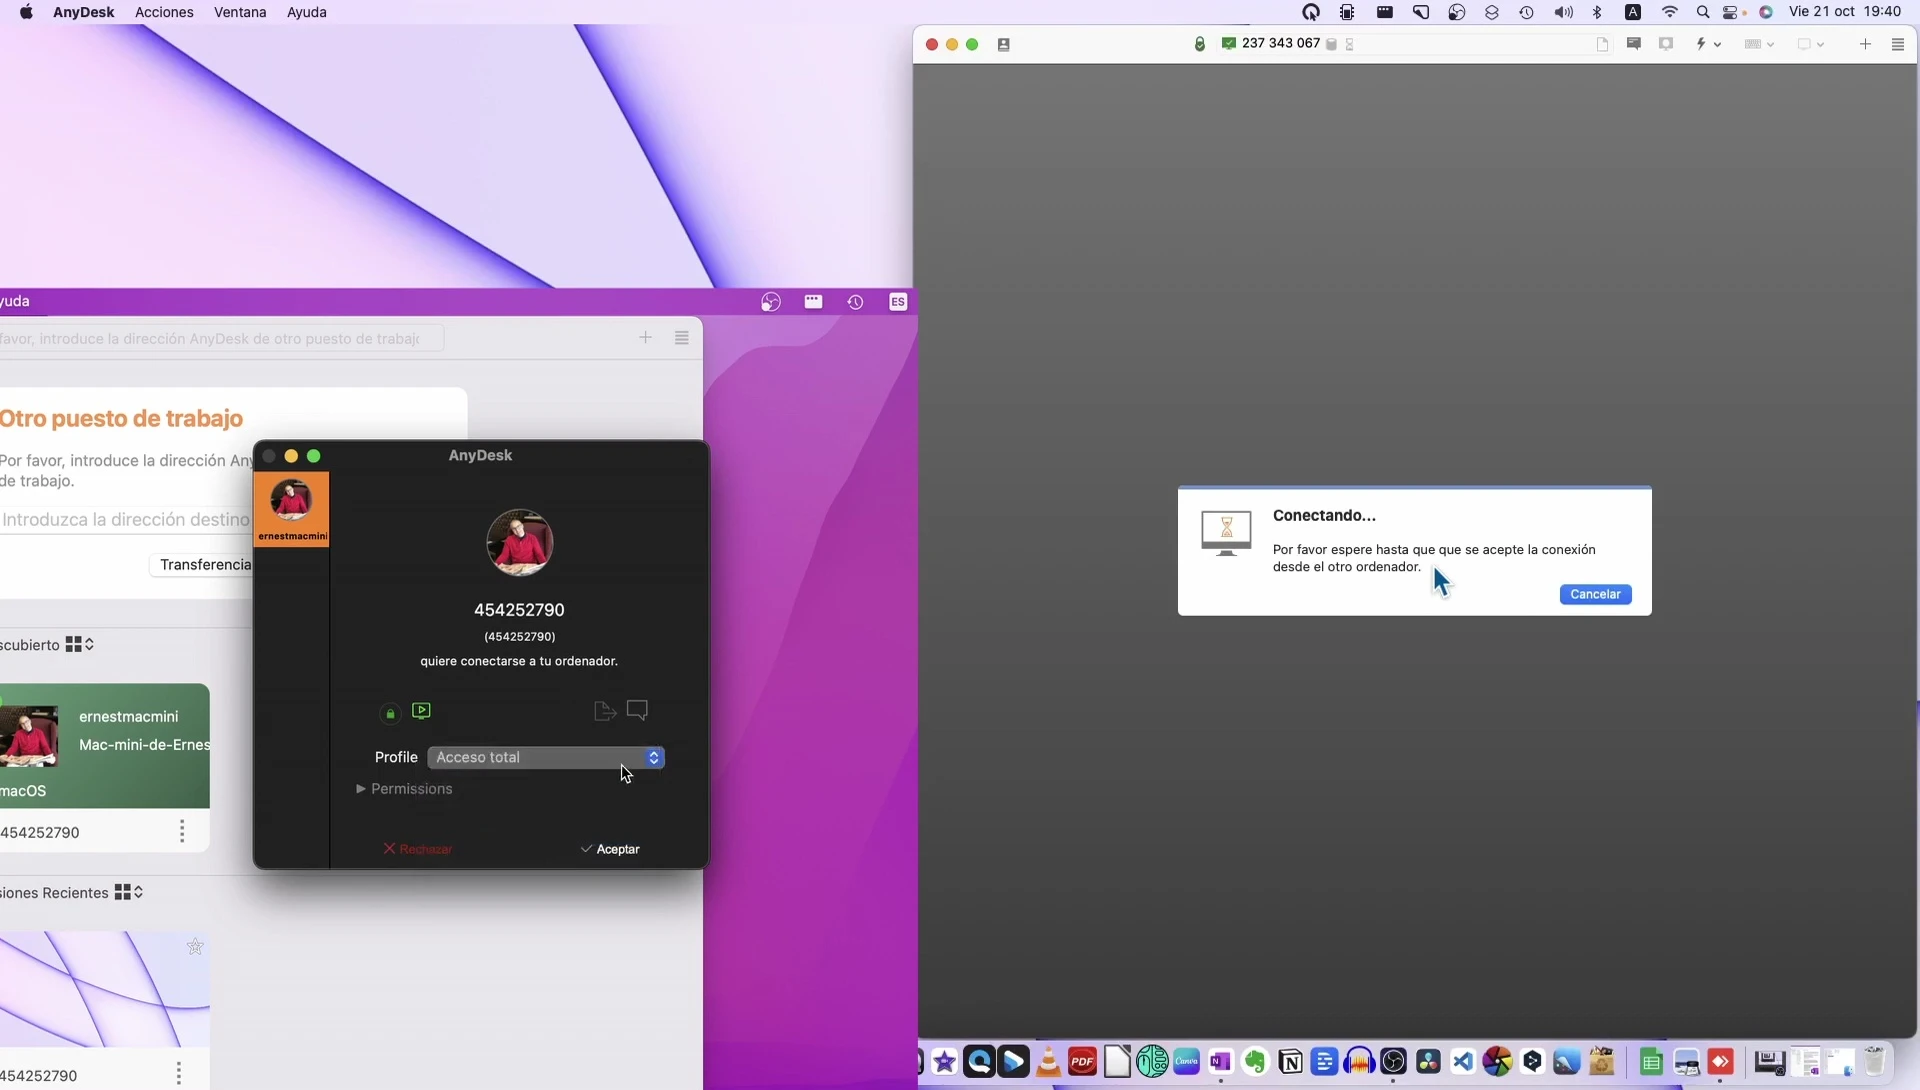Open DaVinci Resolve from the Dock

point(1428,1061)
